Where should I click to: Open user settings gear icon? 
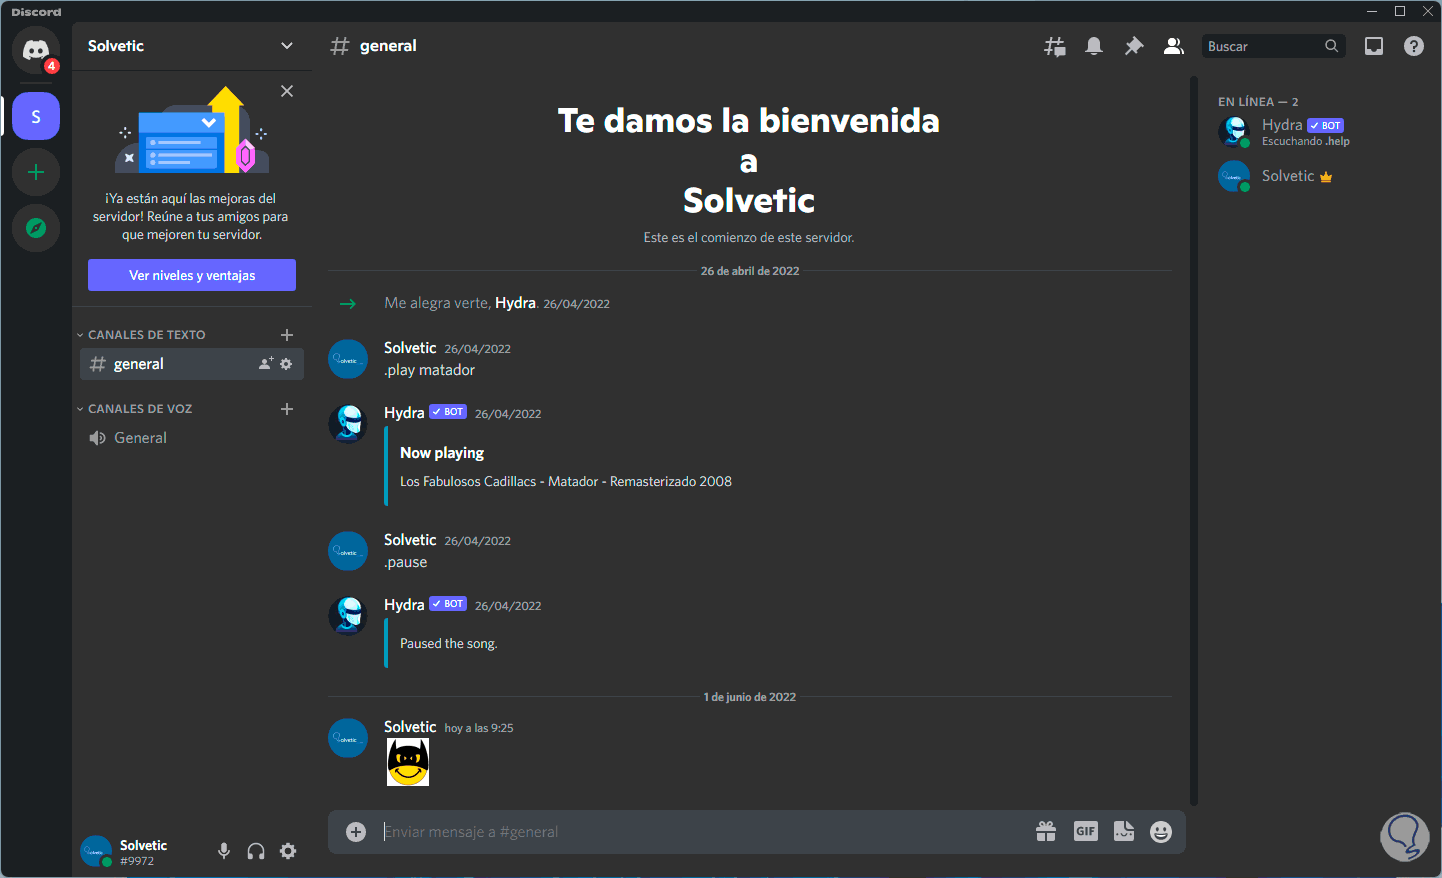(x=288, y=851)
